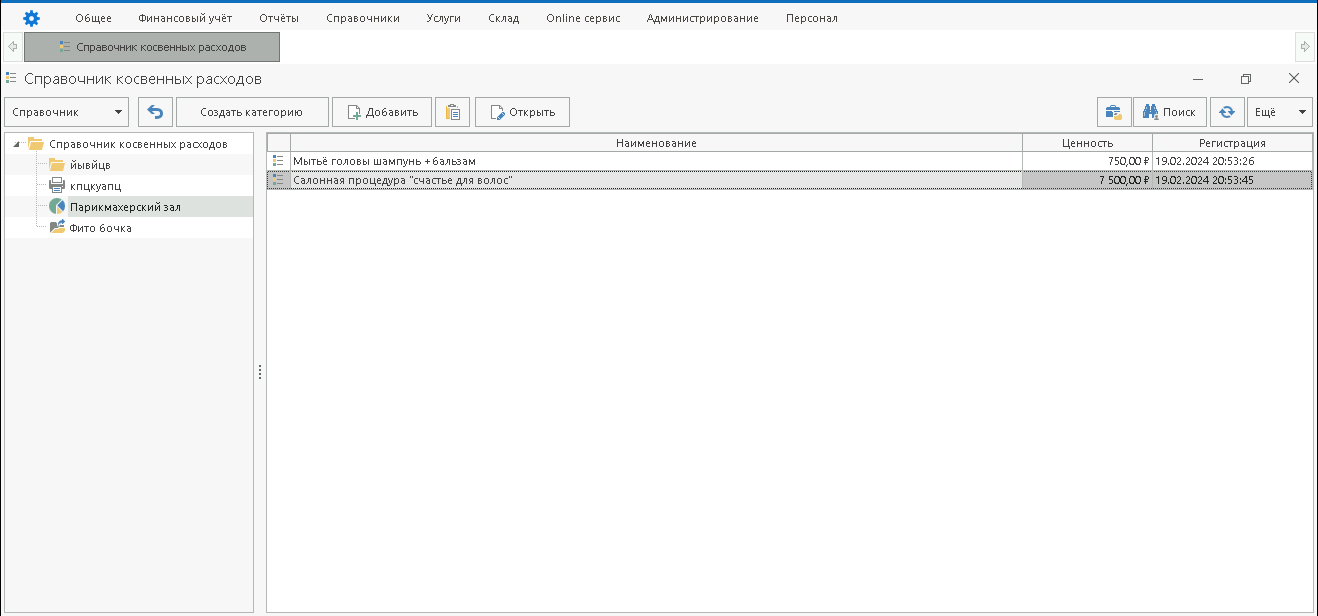Select the printer icon item кпцкуапц
This screenshot has height=616, width=1318.
tap(95, 186)
